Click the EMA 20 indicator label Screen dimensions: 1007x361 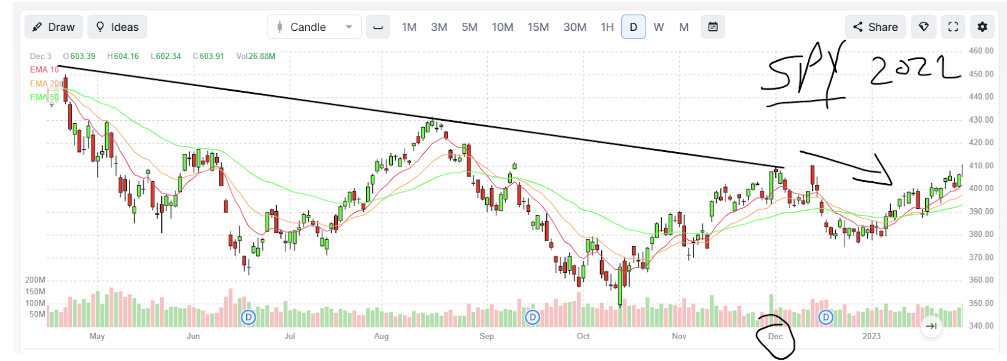pos(44,84)
